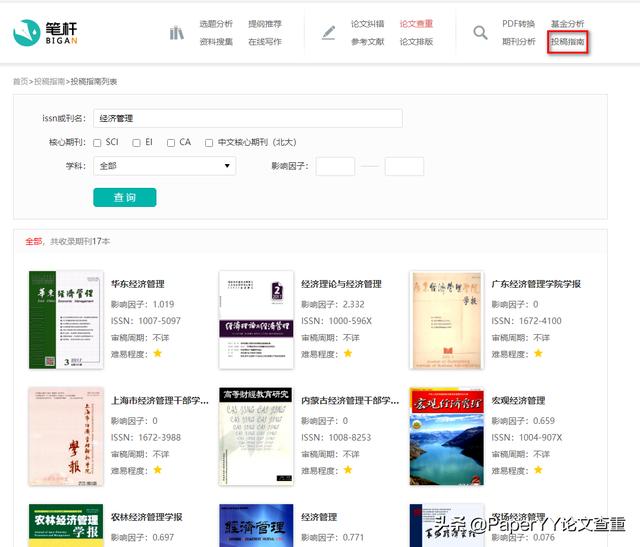Screen dimensions: 640x547
Task: Click difficulty star of 上海市经济管理干部学
Action: (158, 470)
